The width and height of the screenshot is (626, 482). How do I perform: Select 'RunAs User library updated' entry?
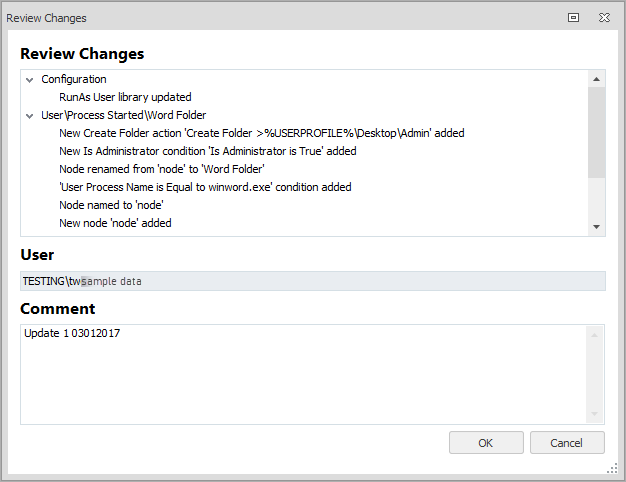point(125,97)
